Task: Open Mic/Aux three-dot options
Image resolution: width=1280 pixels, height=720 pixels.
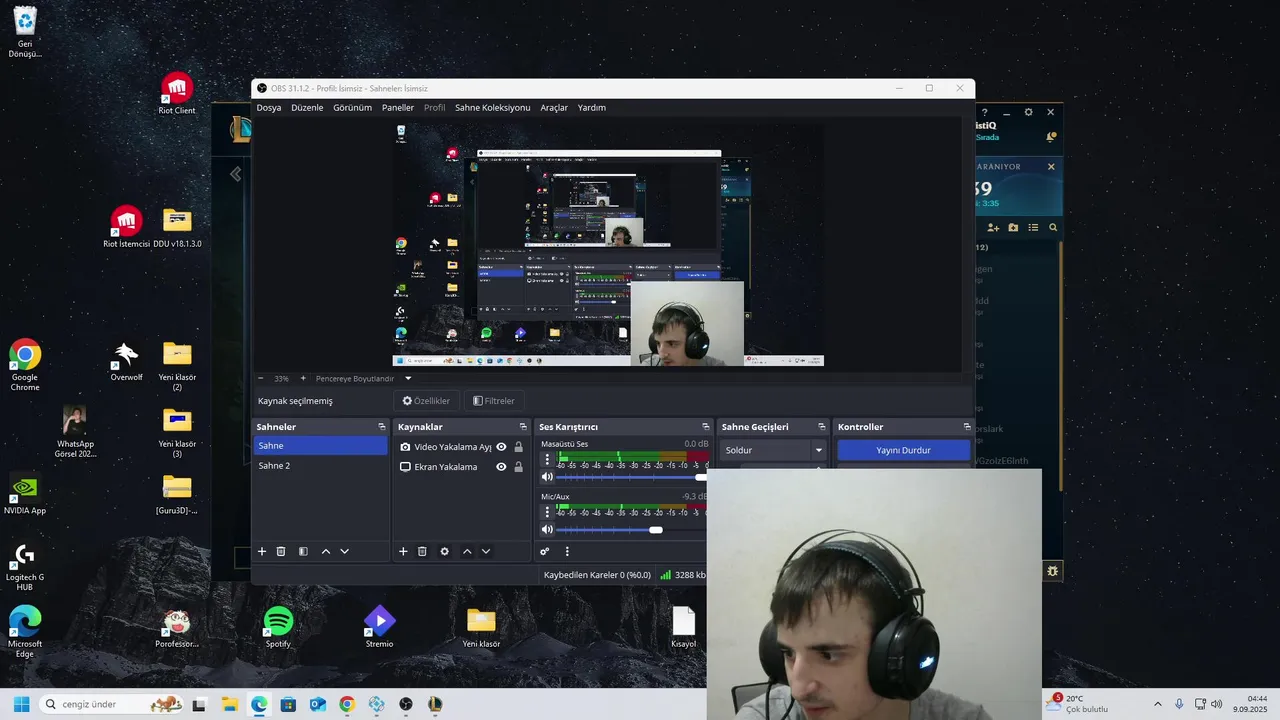Action: point(547,513)
